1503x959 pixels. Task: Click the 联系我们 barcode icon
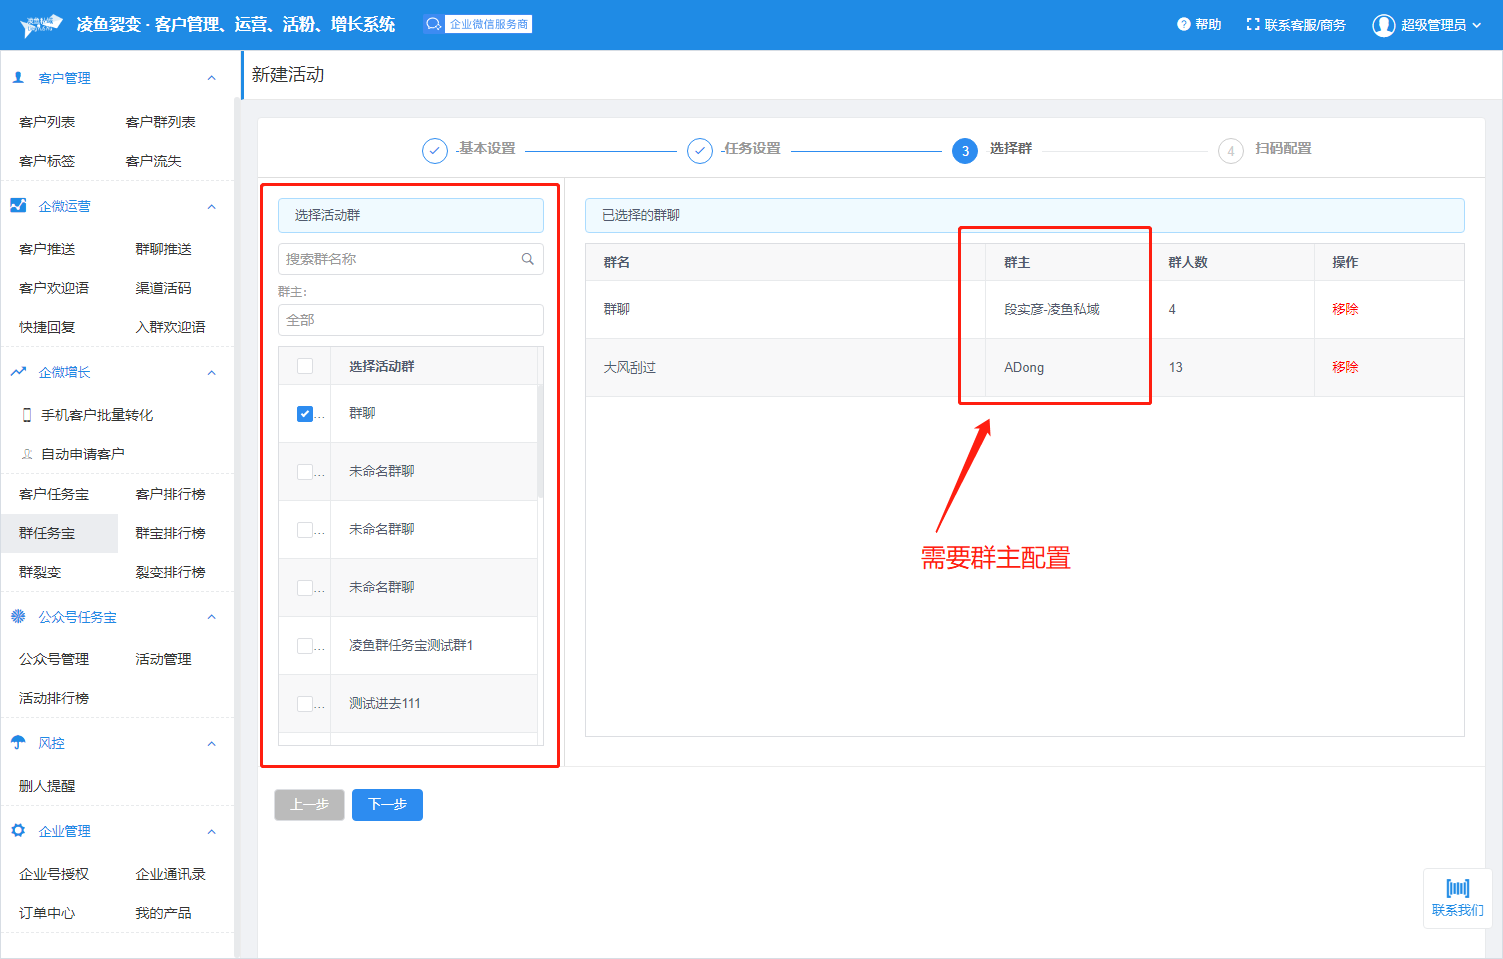(x=1457, y=888)
